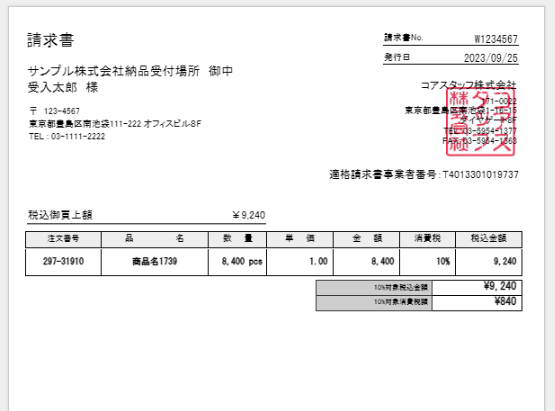555x411 pixels.
Task: Click the 税込金額 column header
Action: click(489, 239)
